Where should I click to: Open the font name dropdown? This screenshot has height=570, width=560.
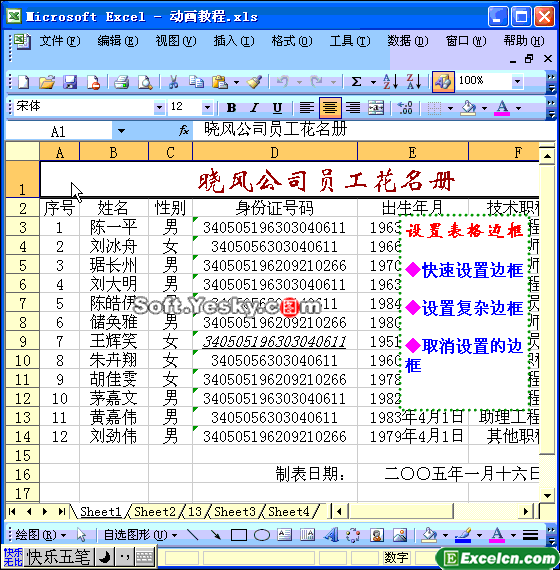[159, 108]
